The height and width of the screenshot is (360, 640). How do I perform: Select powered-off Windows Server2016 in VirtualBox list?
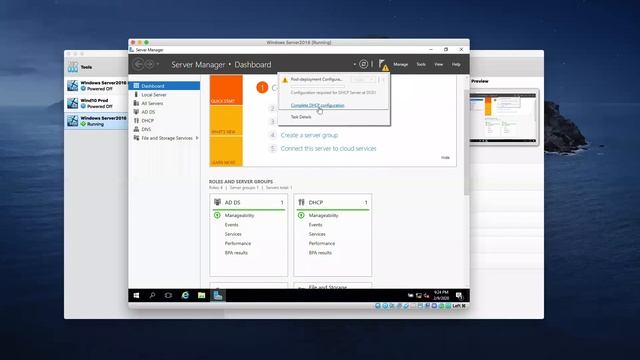tap(96, 85)
